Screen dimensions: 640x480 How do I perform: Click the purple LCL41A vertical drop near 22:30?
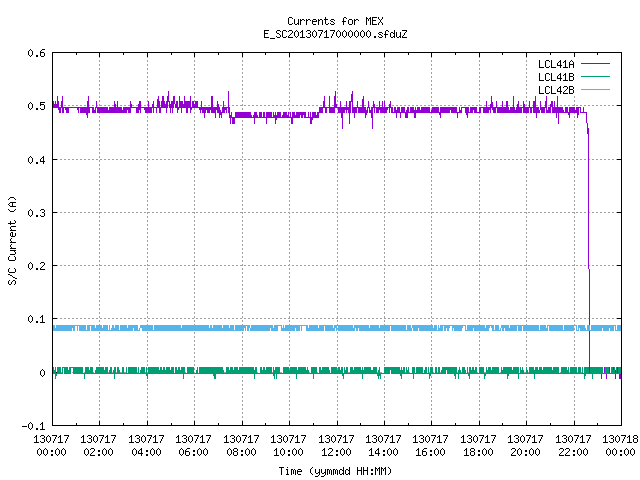[589, 241]
